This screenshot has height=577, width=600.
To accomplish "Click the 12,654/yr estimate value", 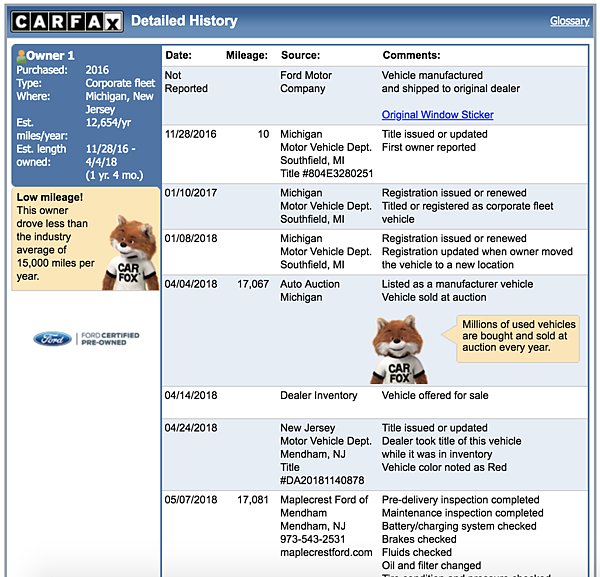I will click(x=108, y=122).
